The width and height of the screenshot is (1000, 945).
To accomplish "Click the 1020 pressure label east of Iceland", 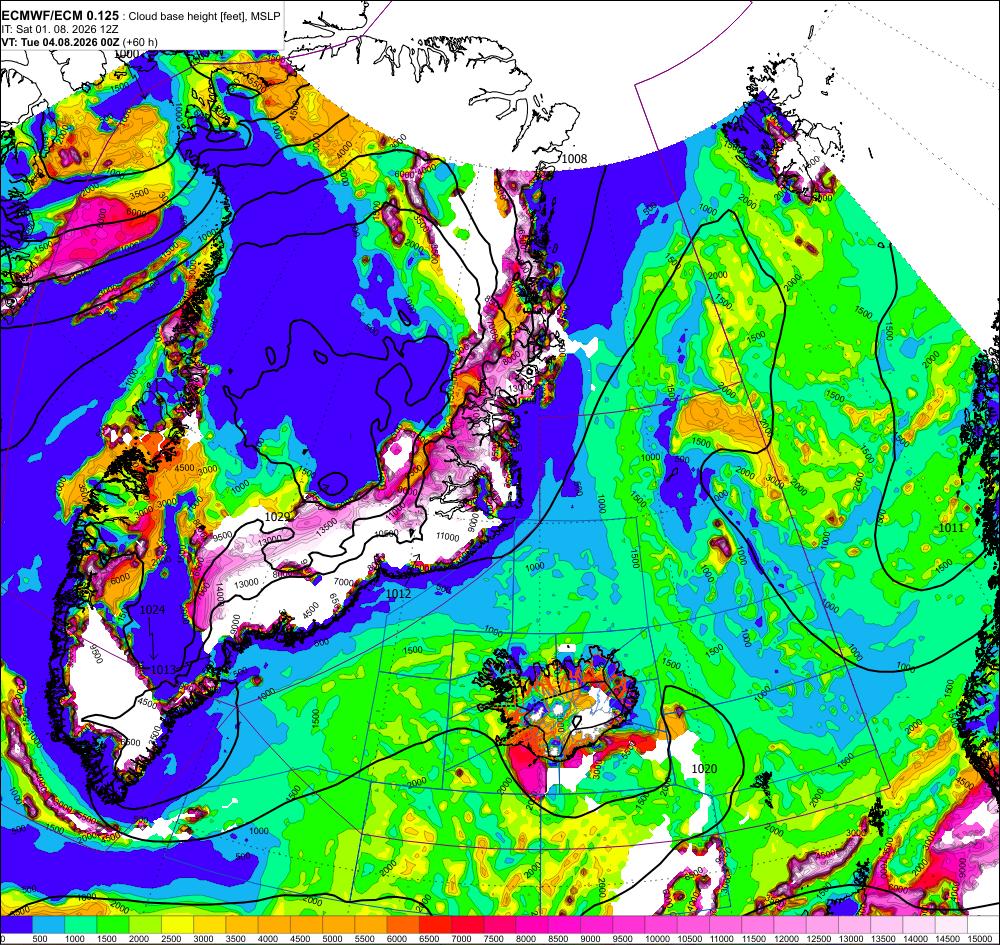I will pyautogui.click(x=704, y=769).
